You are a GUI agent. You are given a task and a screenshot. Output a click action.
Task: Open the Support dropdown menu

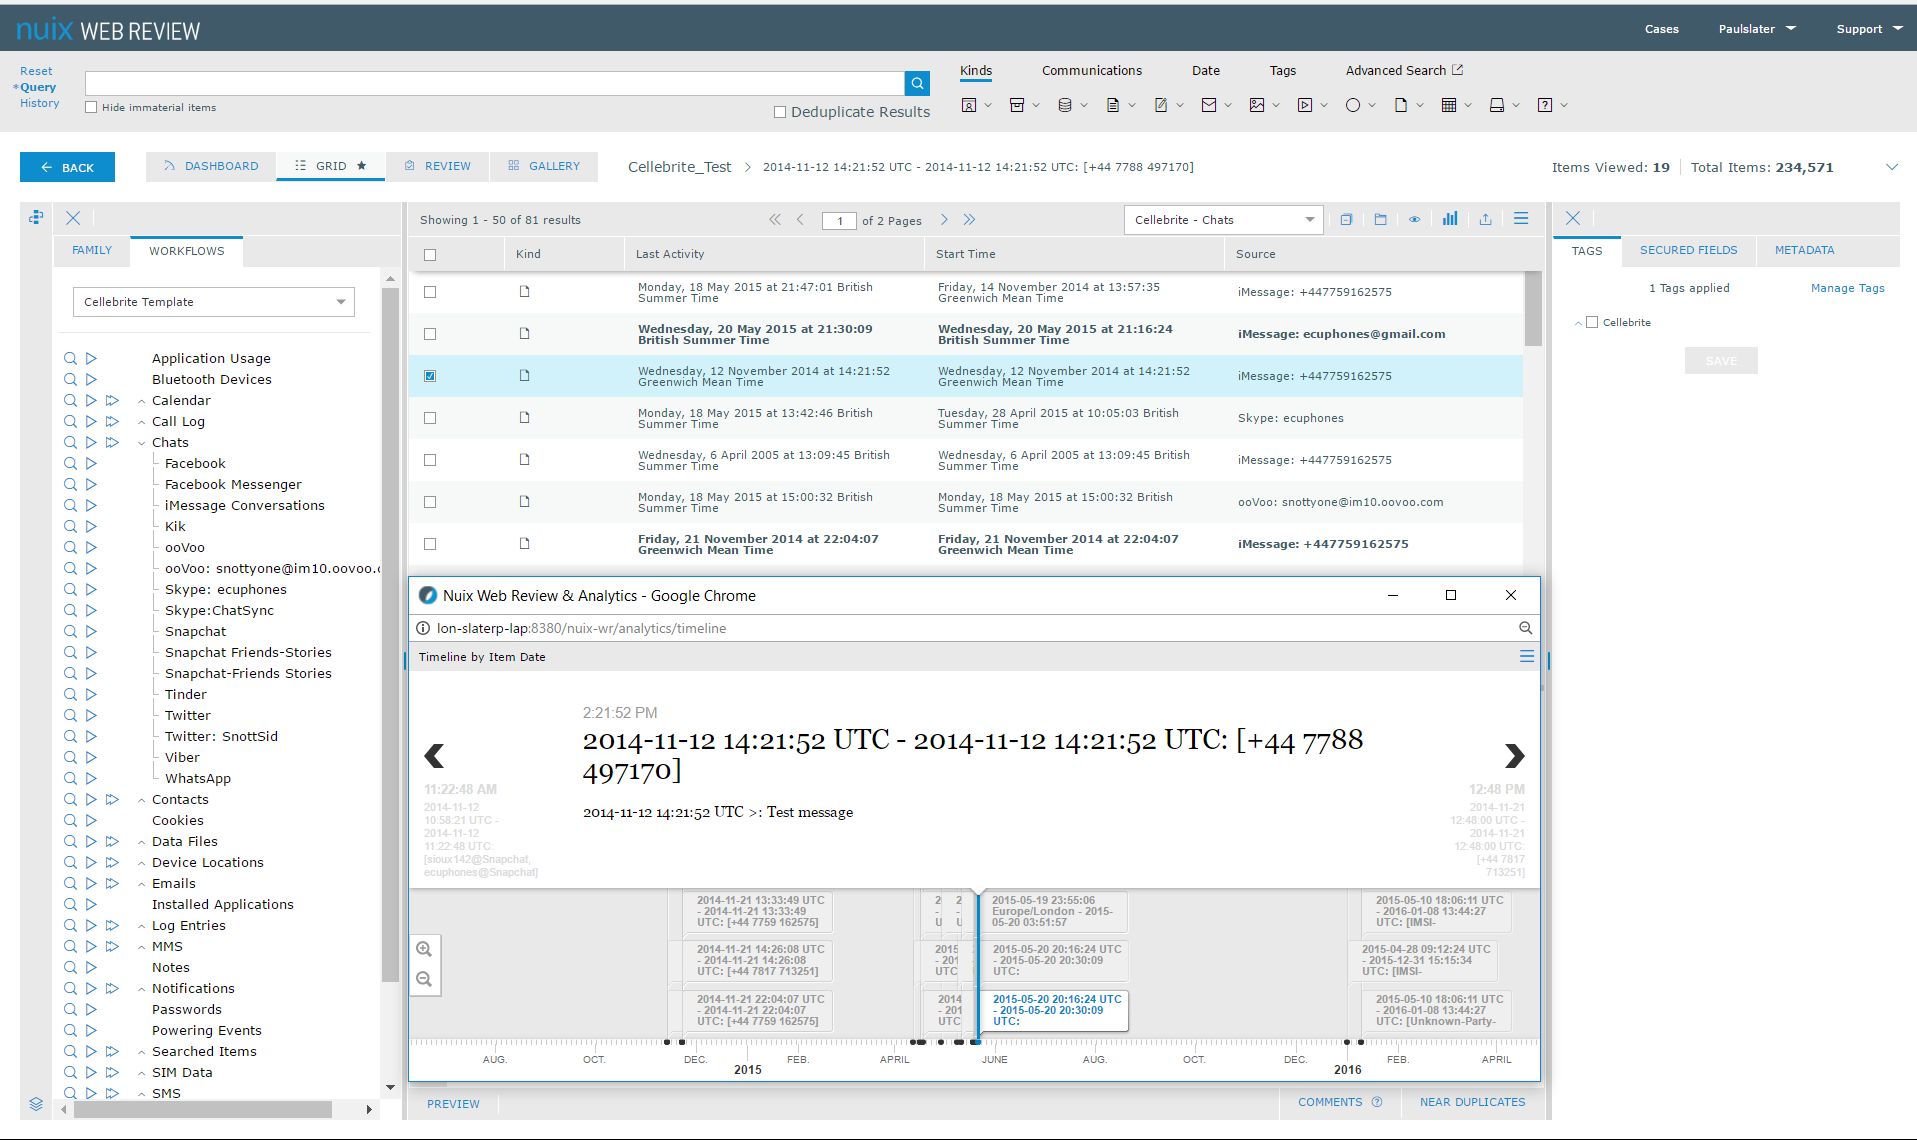1869,29
